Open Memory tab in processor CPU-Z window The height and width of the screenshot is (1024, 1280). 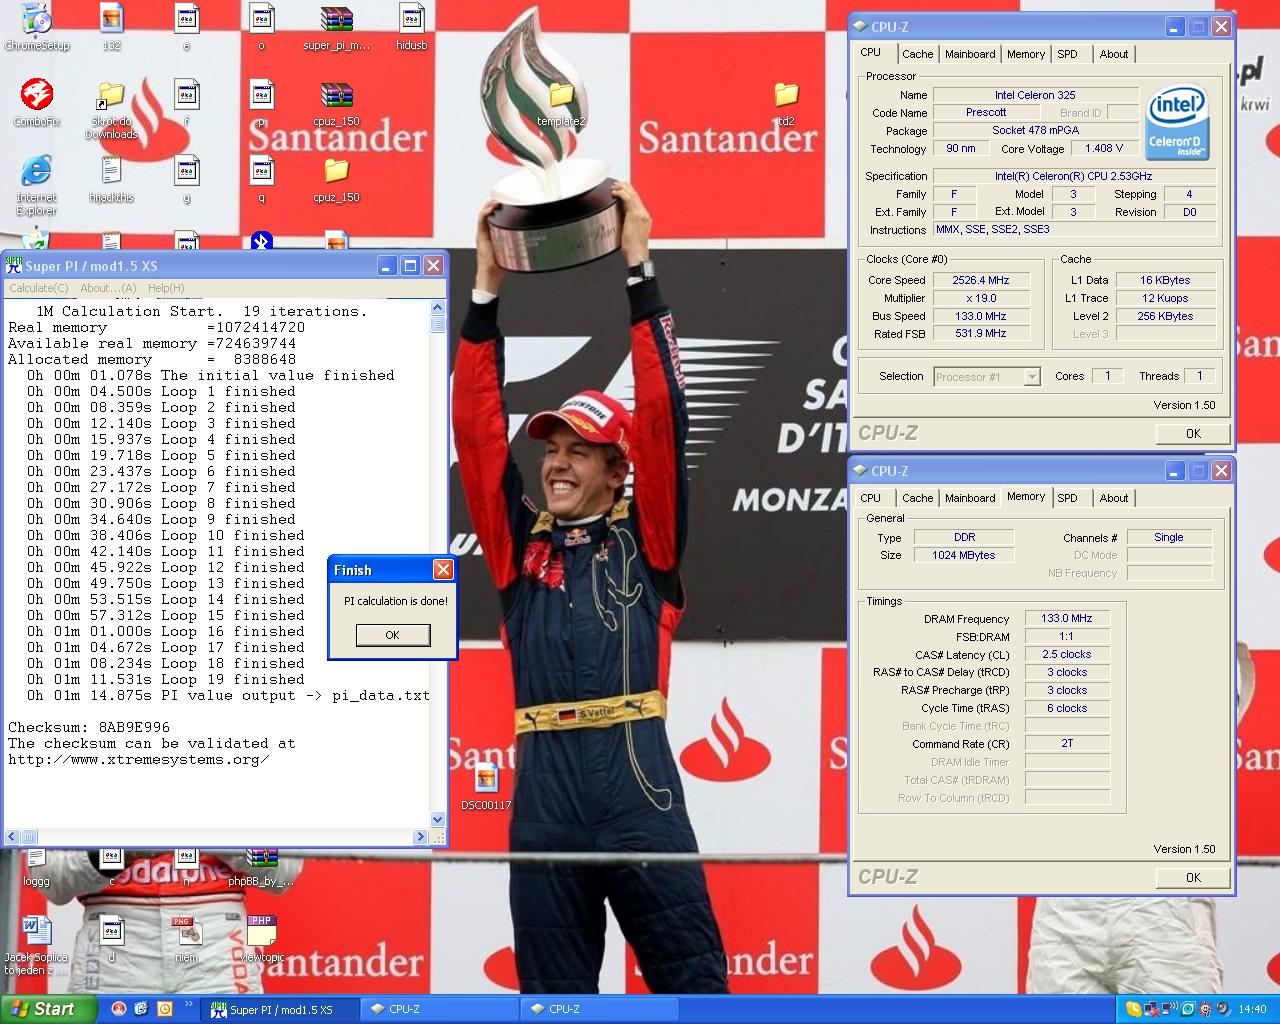pyautogui.click(x=1026, y=54)
